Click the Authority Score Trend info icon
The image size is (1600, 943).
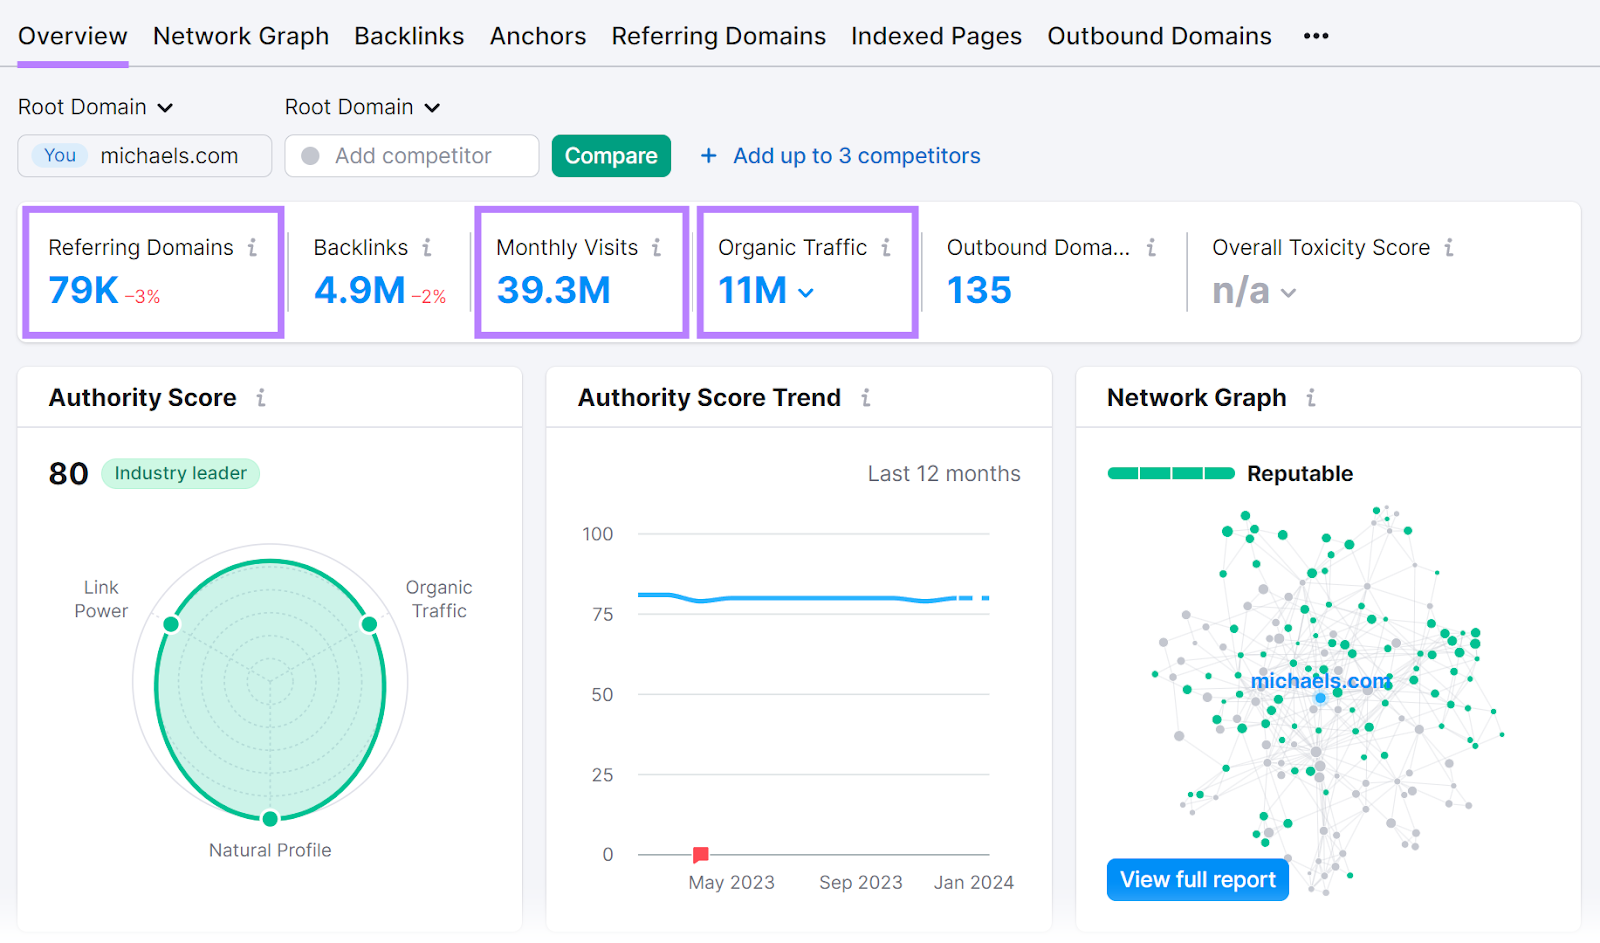point(865,397)
